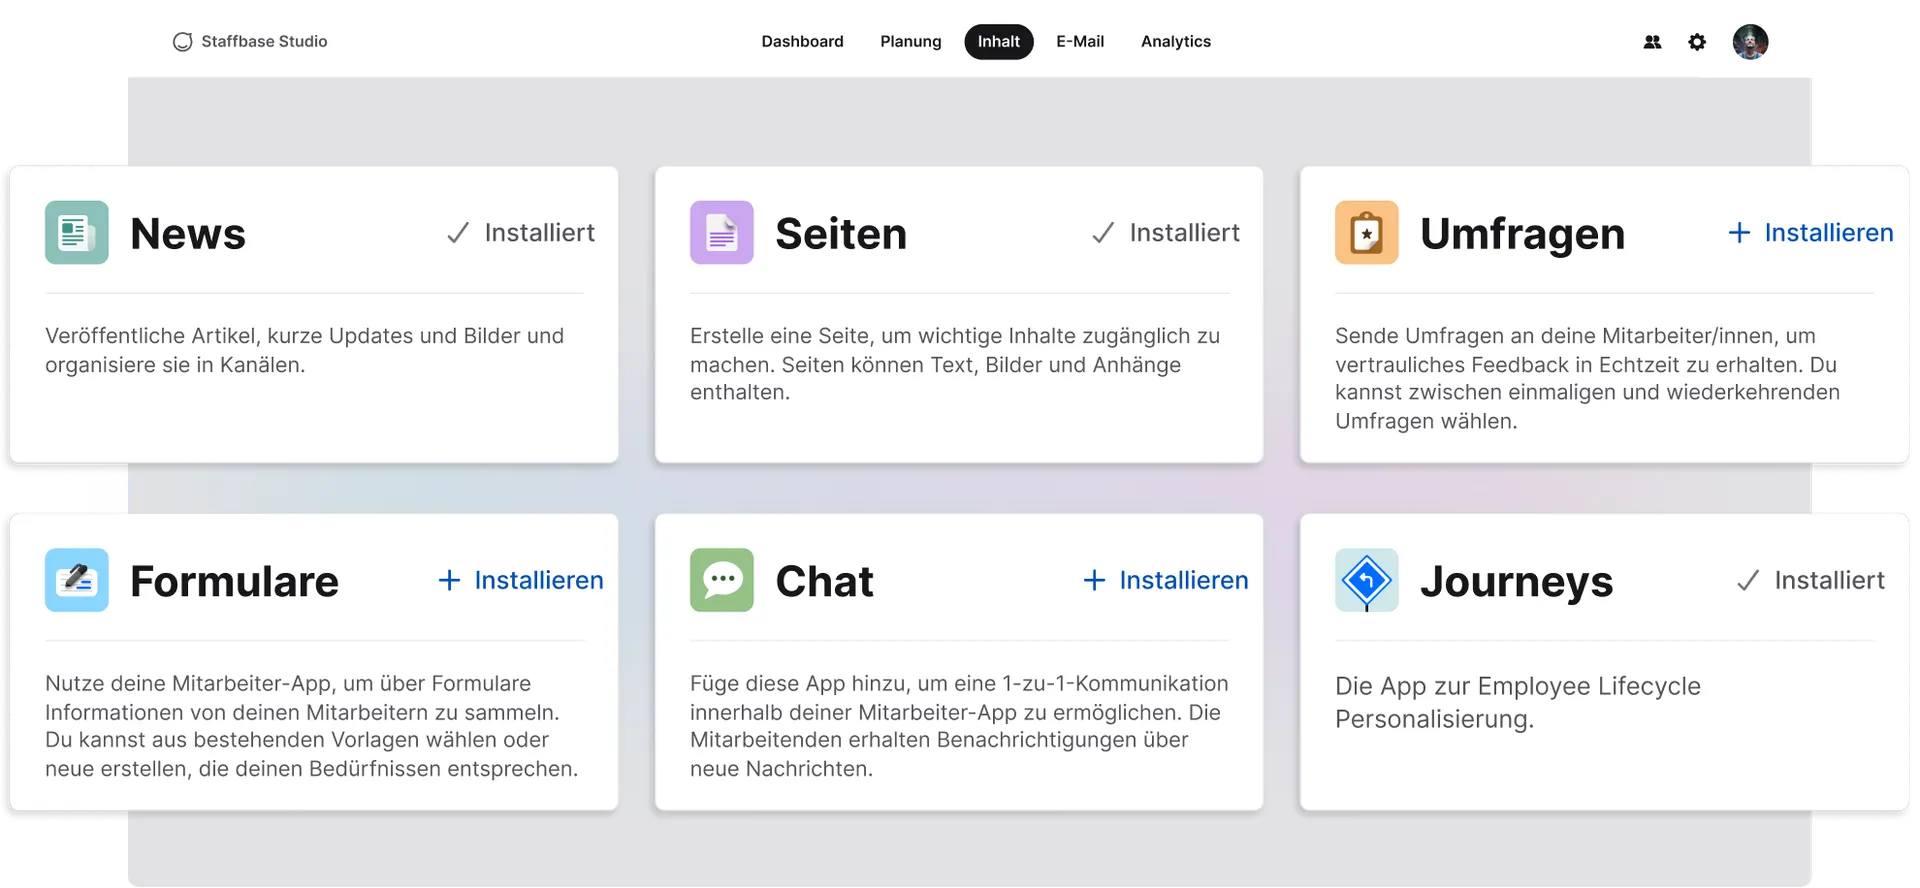Select the Planung navigation item
This screenshot has height=888, width=1920.
[910, 41]
